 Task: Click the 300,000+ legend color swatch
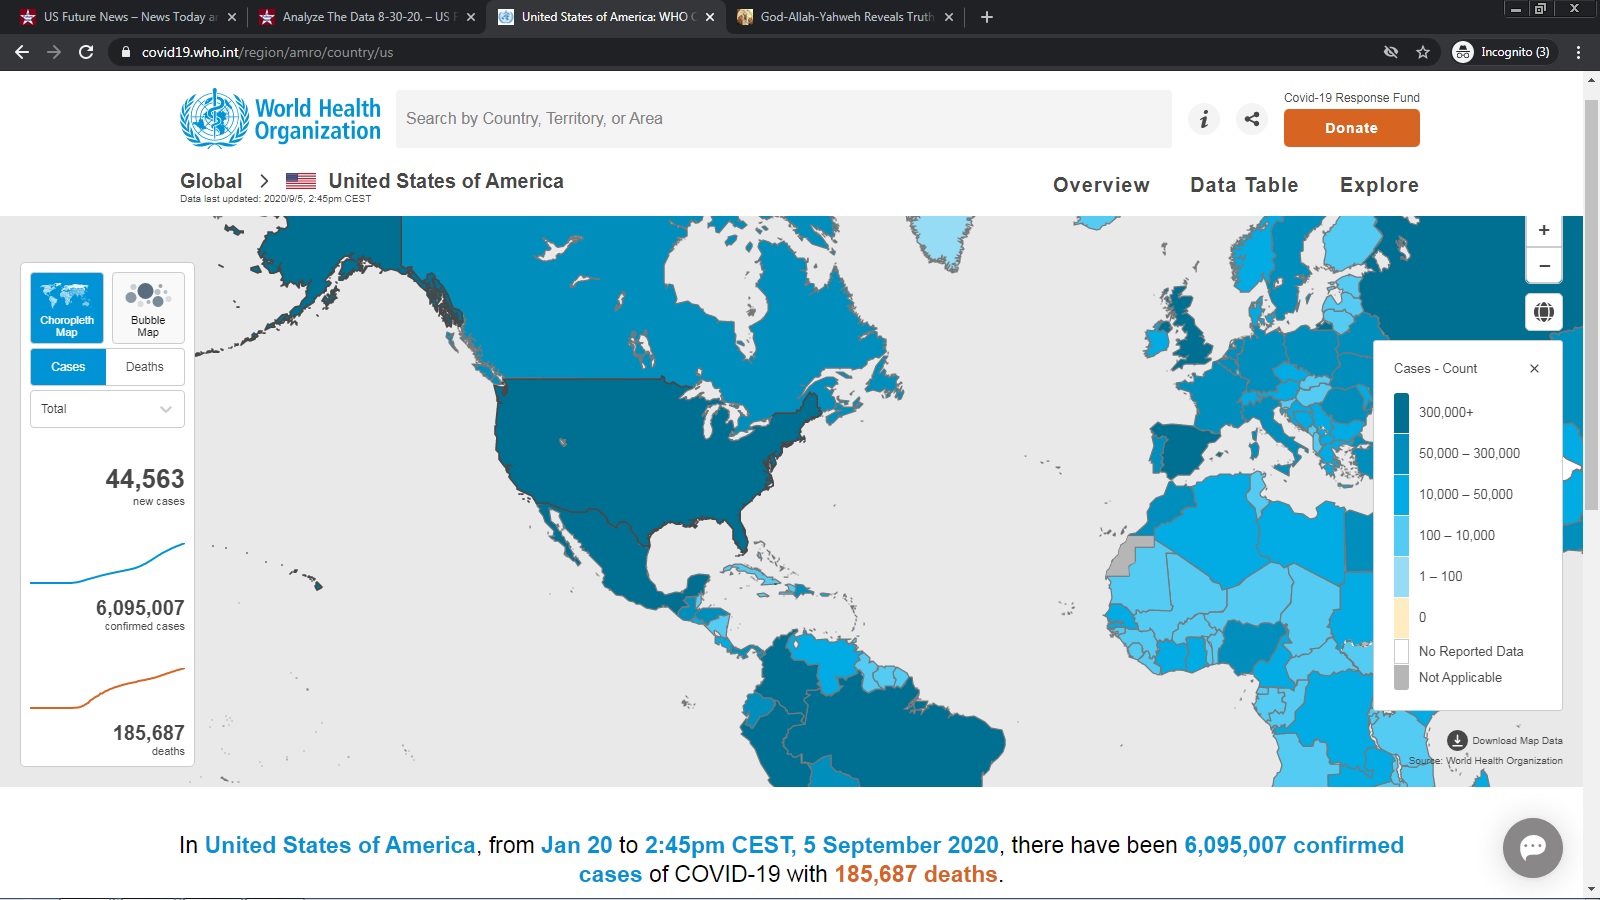coord(1401,412)
